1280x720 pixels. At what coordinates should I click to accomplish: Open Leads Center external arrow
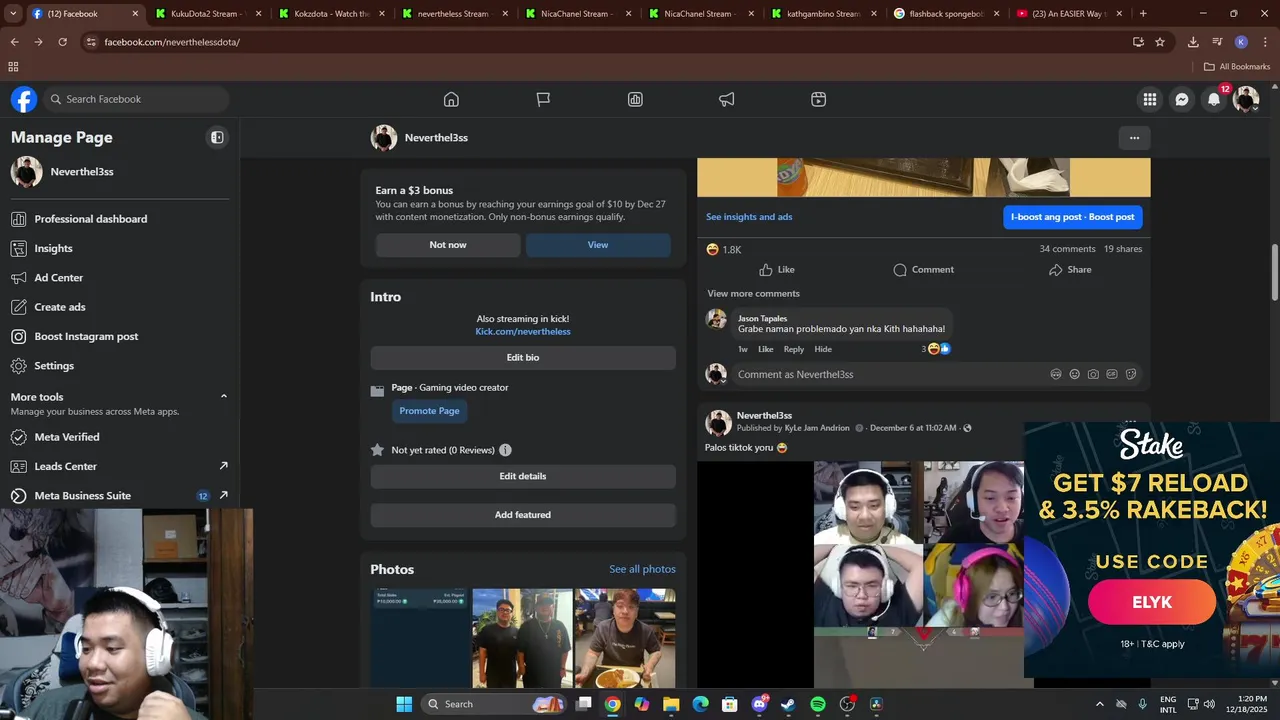pos(223,466)
